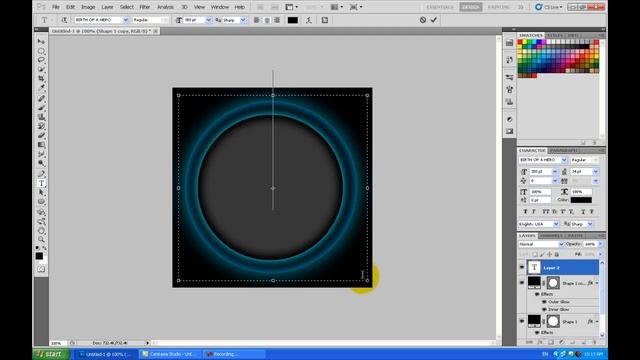Viewport: 640px width, 360px height.
Task: Switch to the Styles tab
Action: pyautogui.click(x=555, y=36)
